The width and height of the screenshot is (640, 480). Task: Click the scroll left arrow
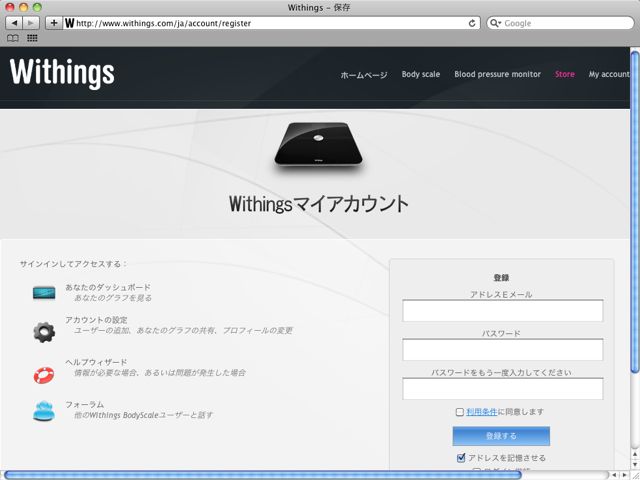tap(614, 475)
